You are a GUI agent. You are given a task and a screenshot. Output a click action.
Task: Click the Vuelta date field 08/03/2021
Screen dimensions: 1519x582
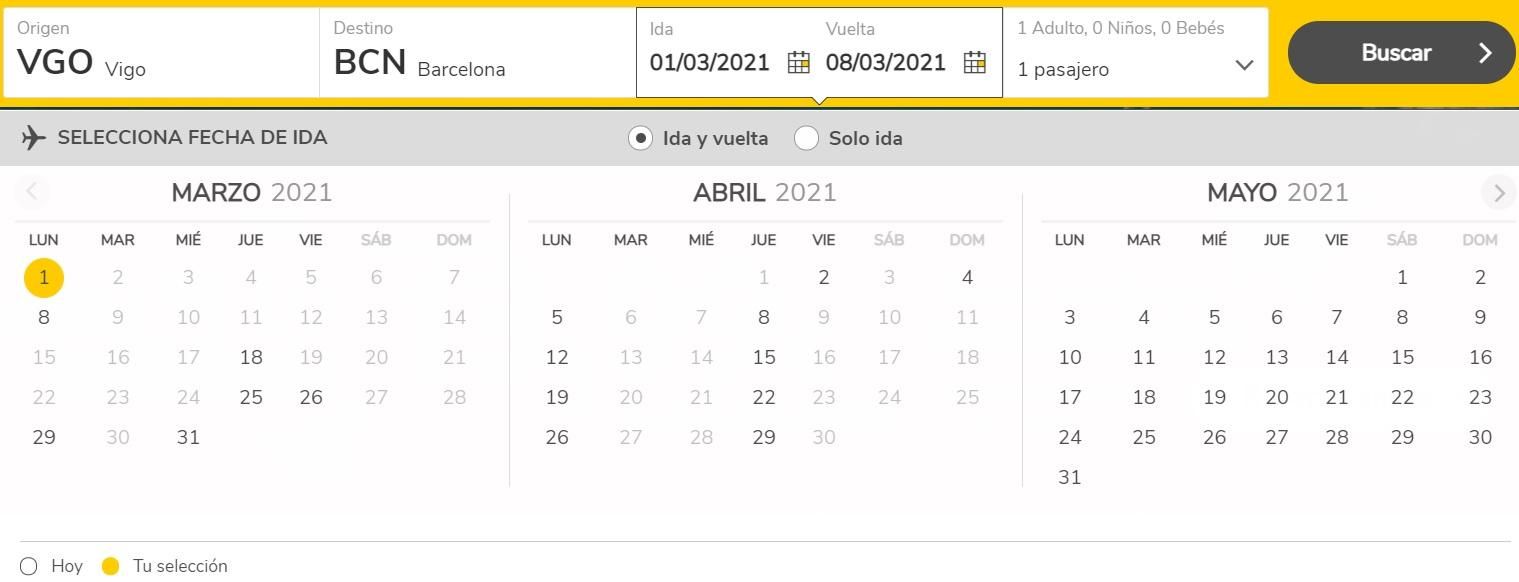(x=886, y=62)
